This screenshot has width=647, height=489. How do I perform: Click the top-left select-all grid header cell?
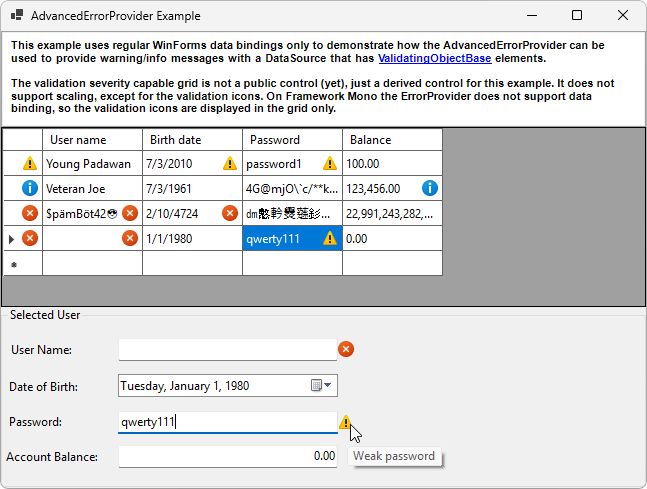23,140
